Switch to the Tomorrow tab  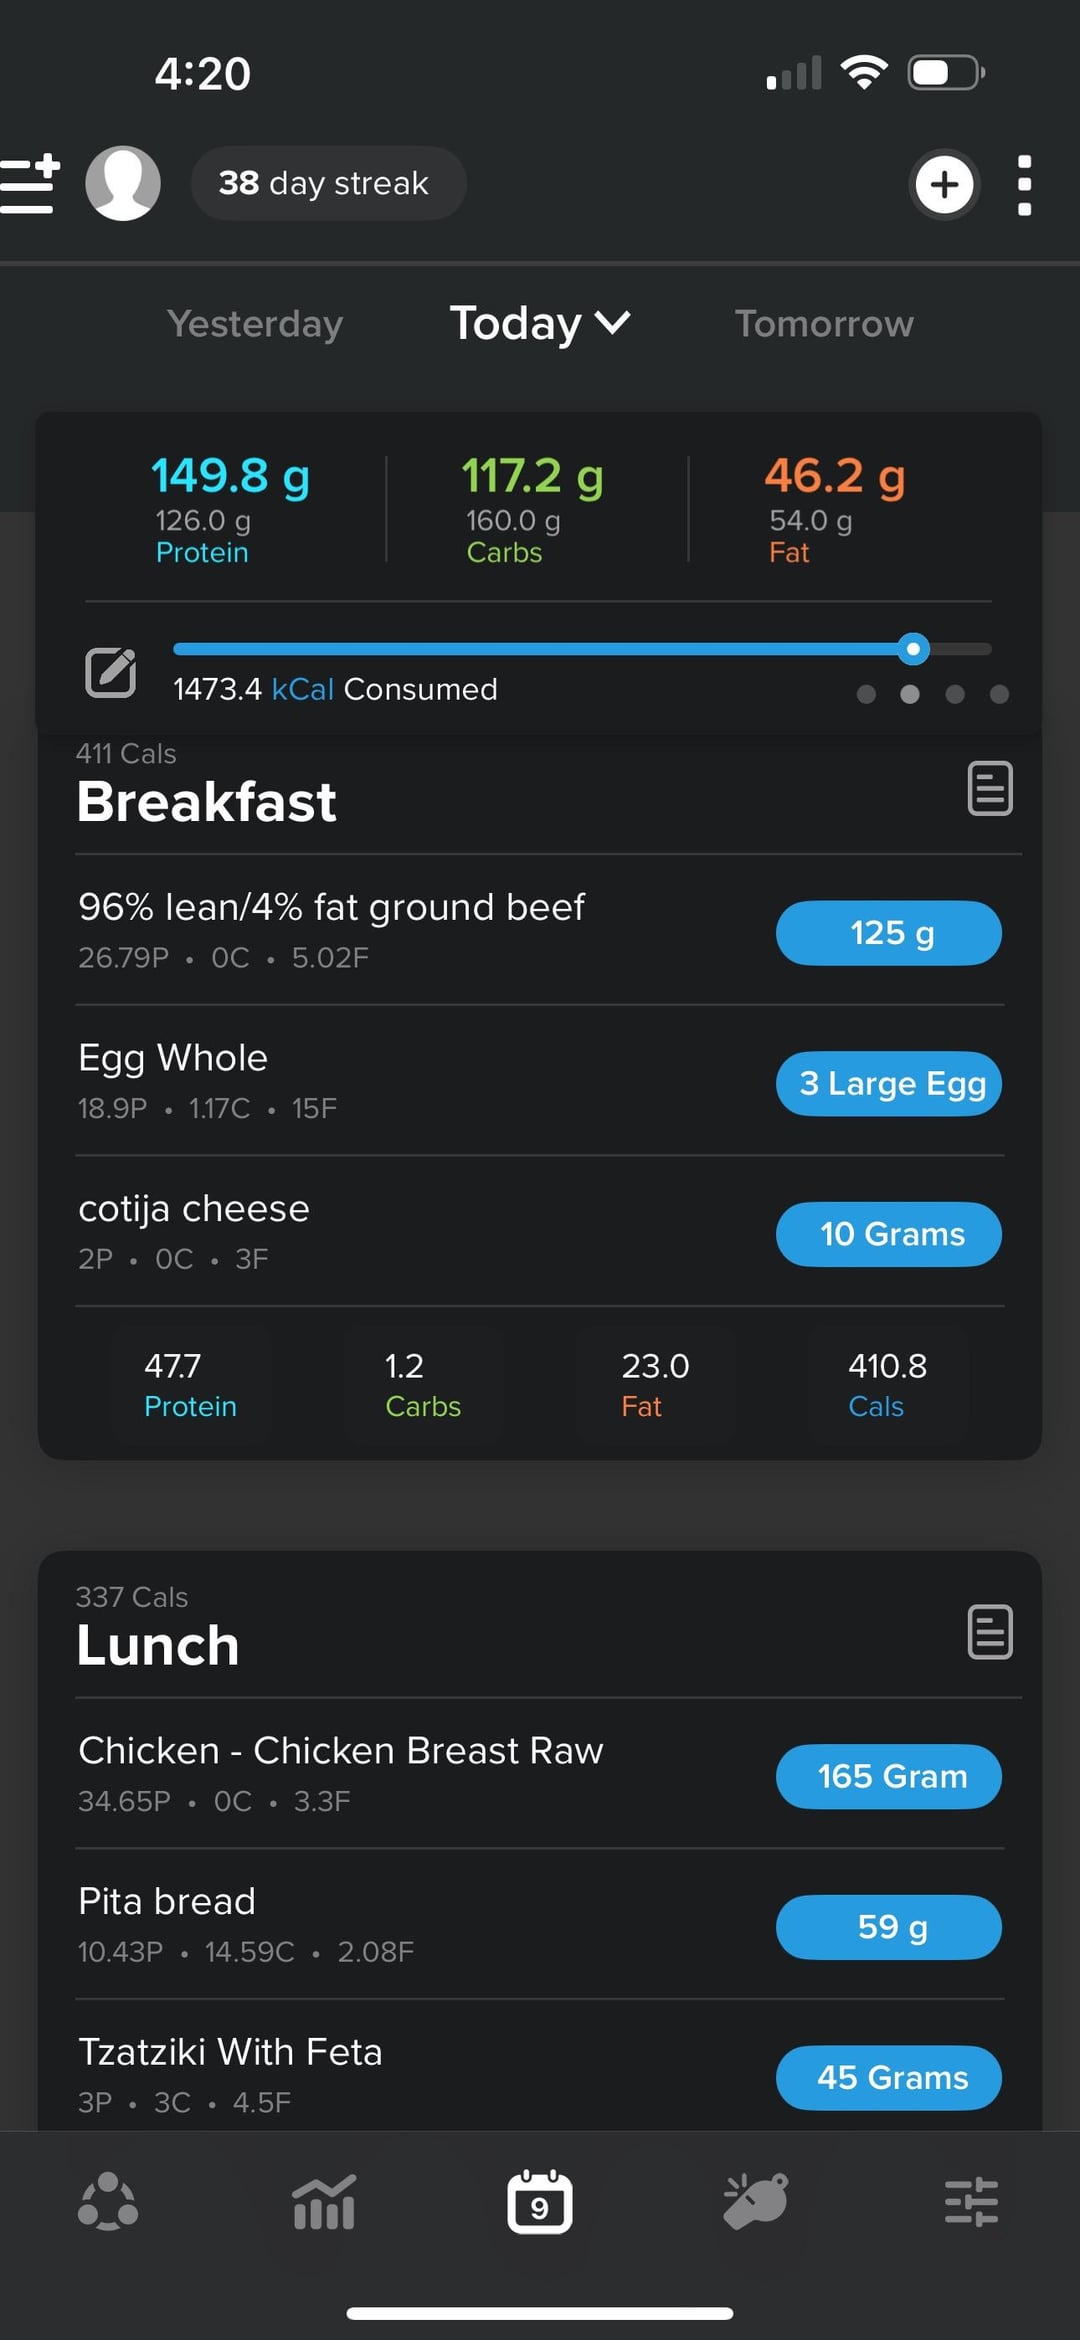pyautogui.click(x=824, y=324)
